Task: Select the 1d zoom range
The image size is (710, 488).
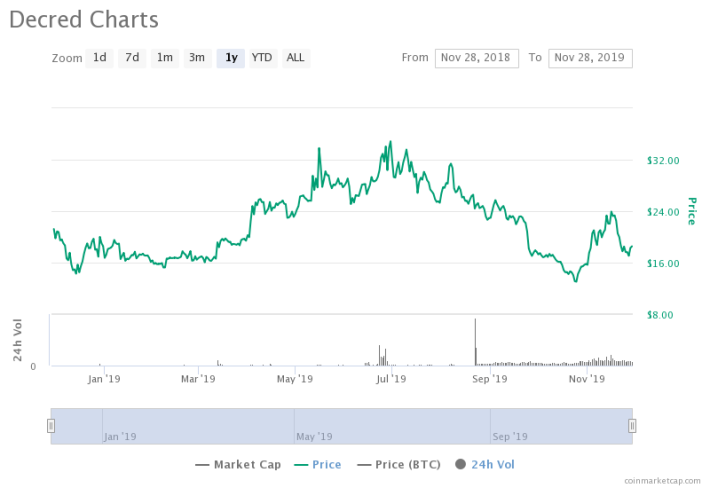Action: point(99,58)
